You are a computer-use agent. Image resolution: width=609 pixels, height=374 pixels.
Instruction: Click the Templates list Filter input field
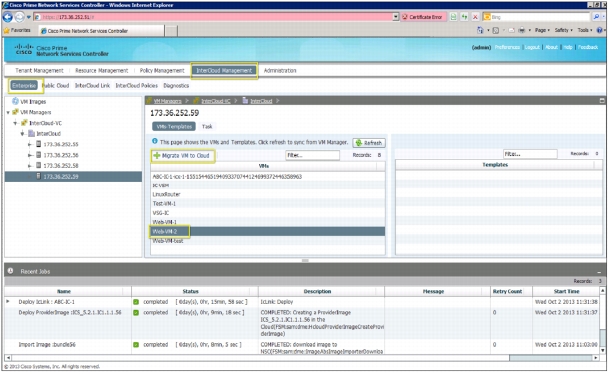coord(530,154)
